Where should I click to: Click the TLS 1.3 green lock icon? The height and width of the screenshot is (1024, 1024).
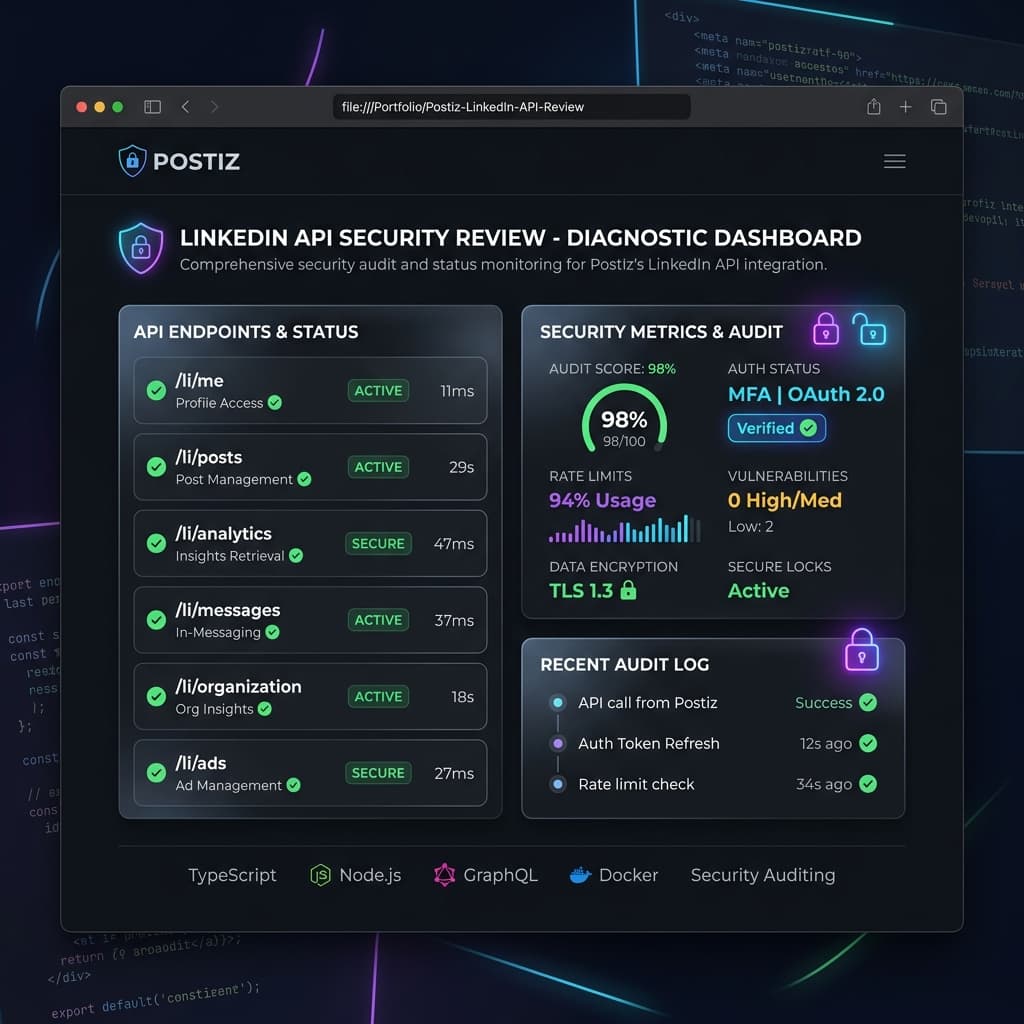point(628,590)
